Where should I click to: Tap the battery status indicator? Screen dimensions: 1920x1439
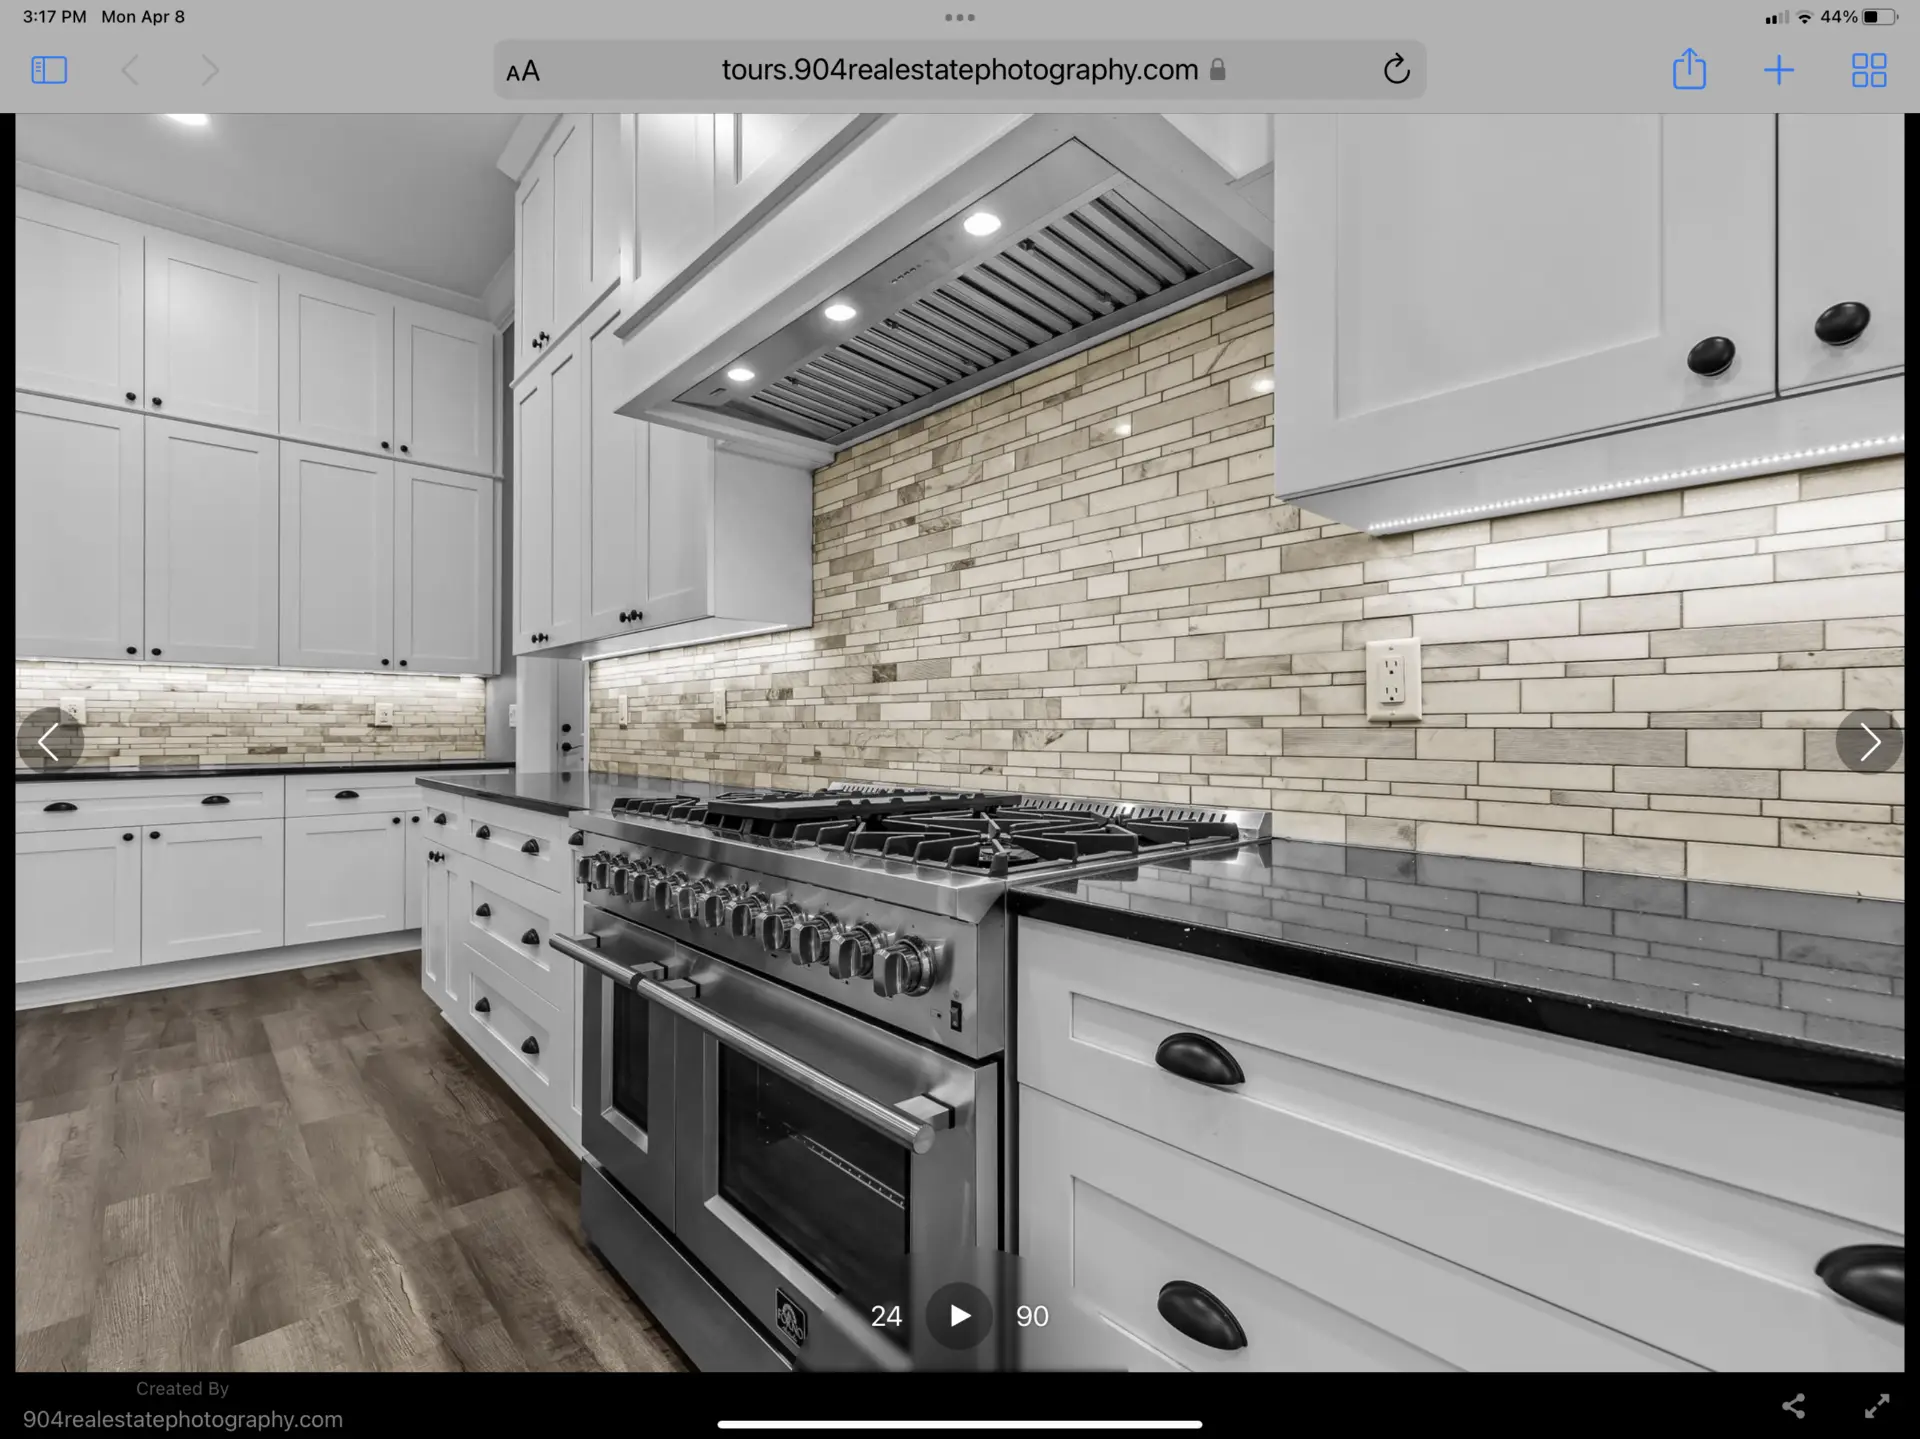[1877, 17]
